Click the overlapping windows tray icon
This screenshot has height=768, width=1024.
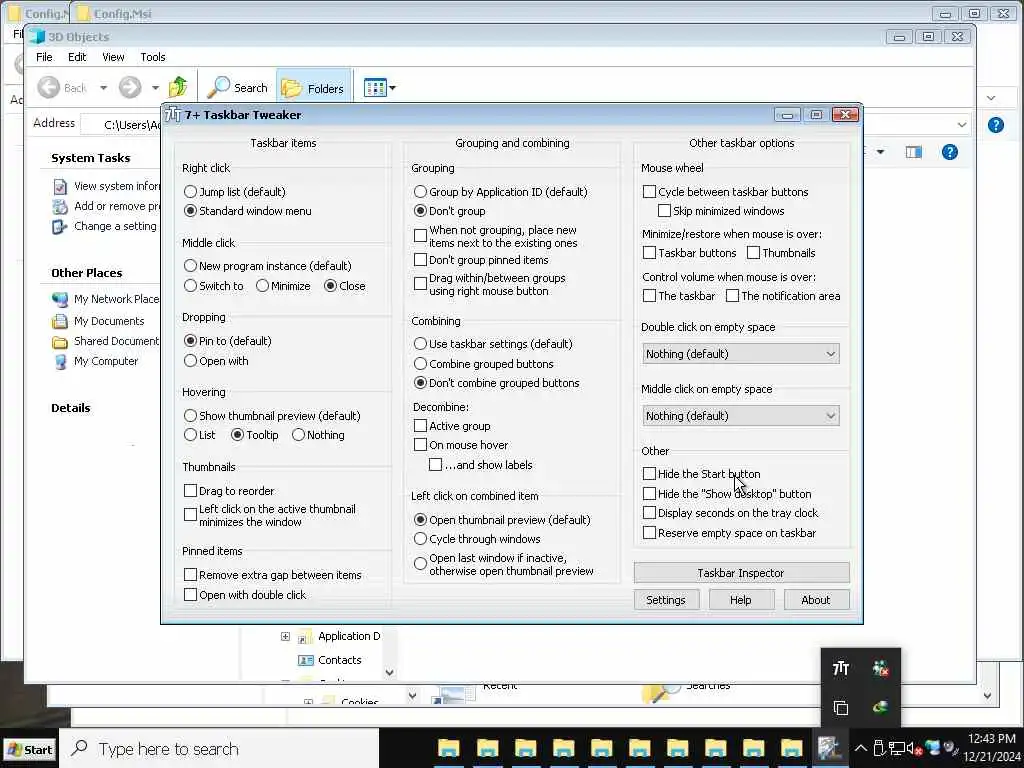840,707
